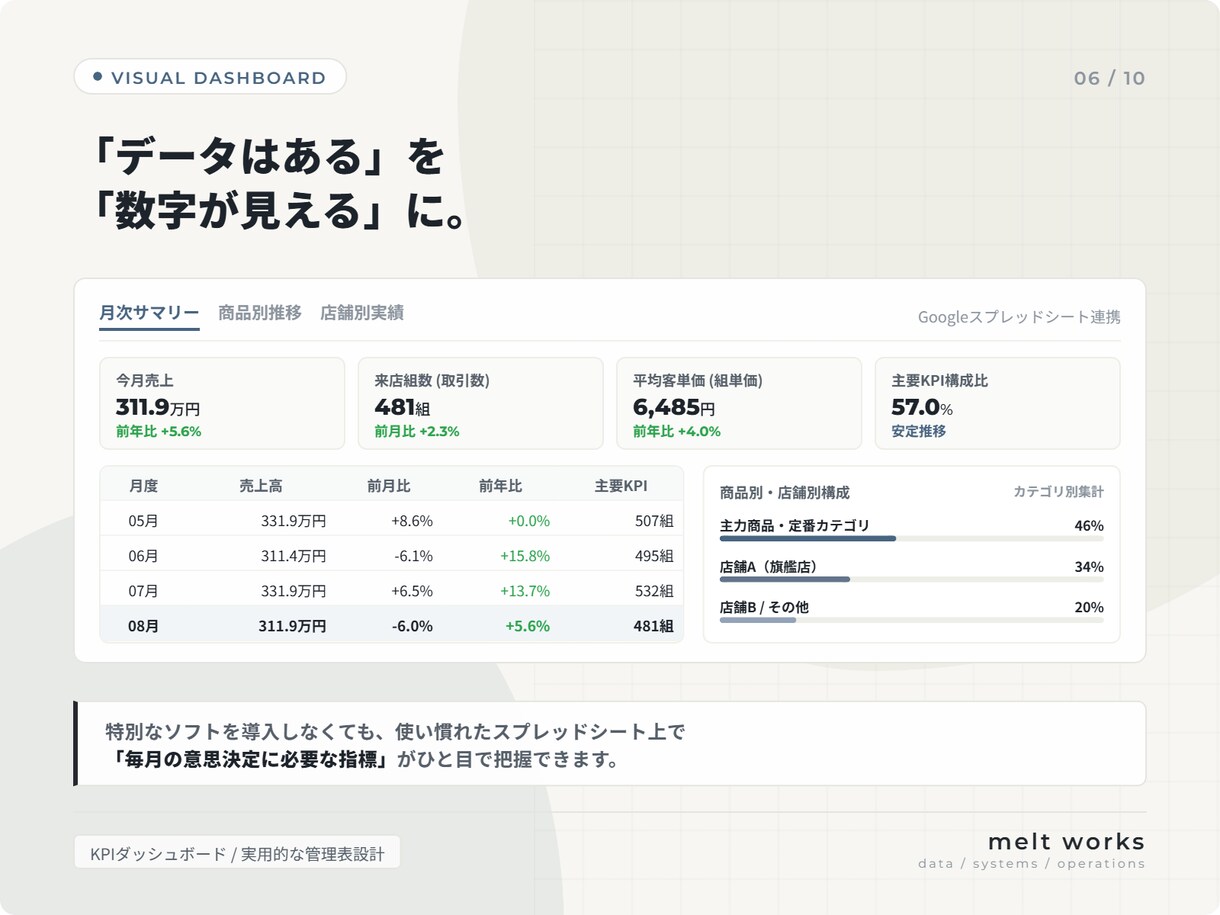Click the 06 / 10 page indicator
The width and height of the screenshot is (1220, 915).
click(1109, 78)
